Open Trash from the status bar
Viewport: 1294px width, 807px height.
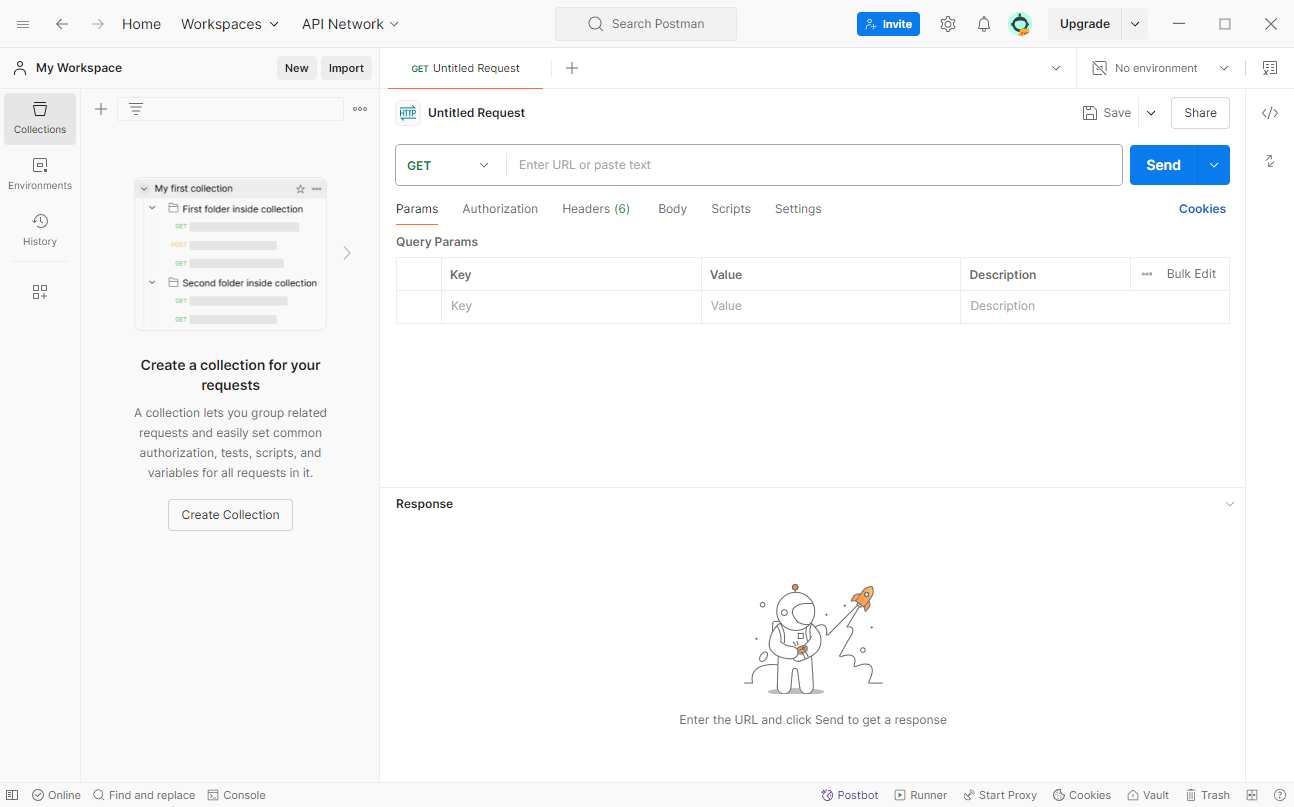coord(1208,795)
